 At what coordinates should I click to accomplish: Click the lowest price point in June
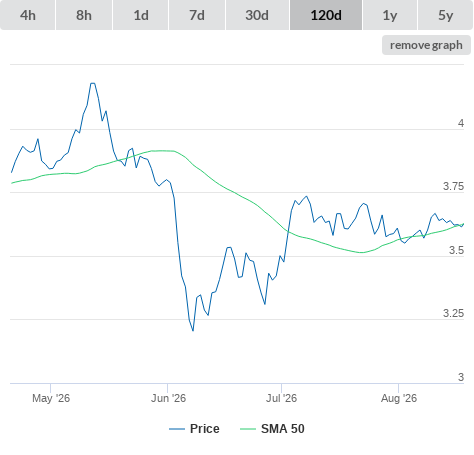(x=193, y=330)
